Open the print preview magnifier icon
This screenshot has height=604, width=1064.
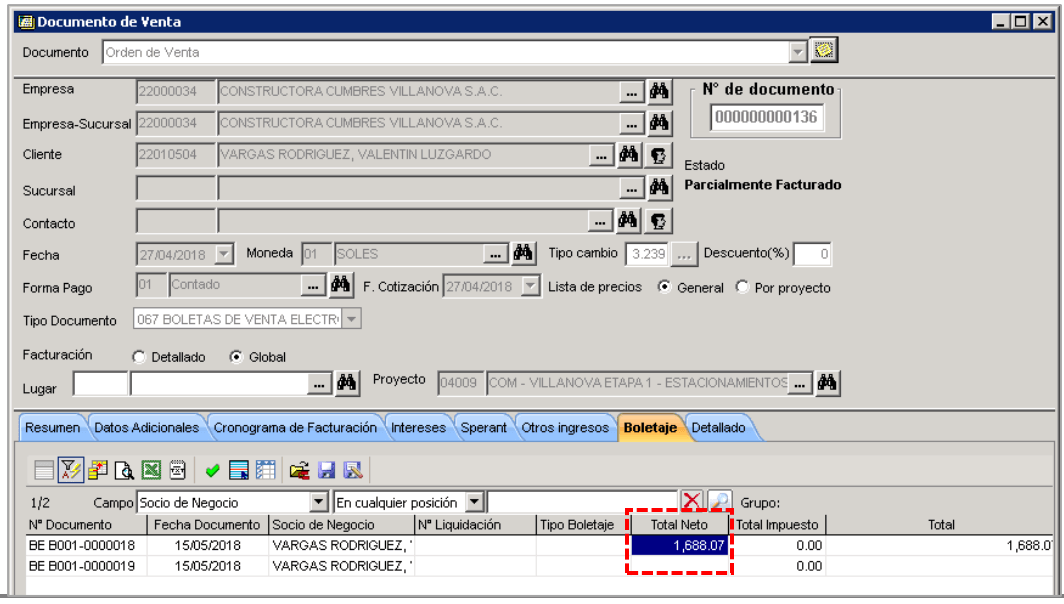coord(124,470)
